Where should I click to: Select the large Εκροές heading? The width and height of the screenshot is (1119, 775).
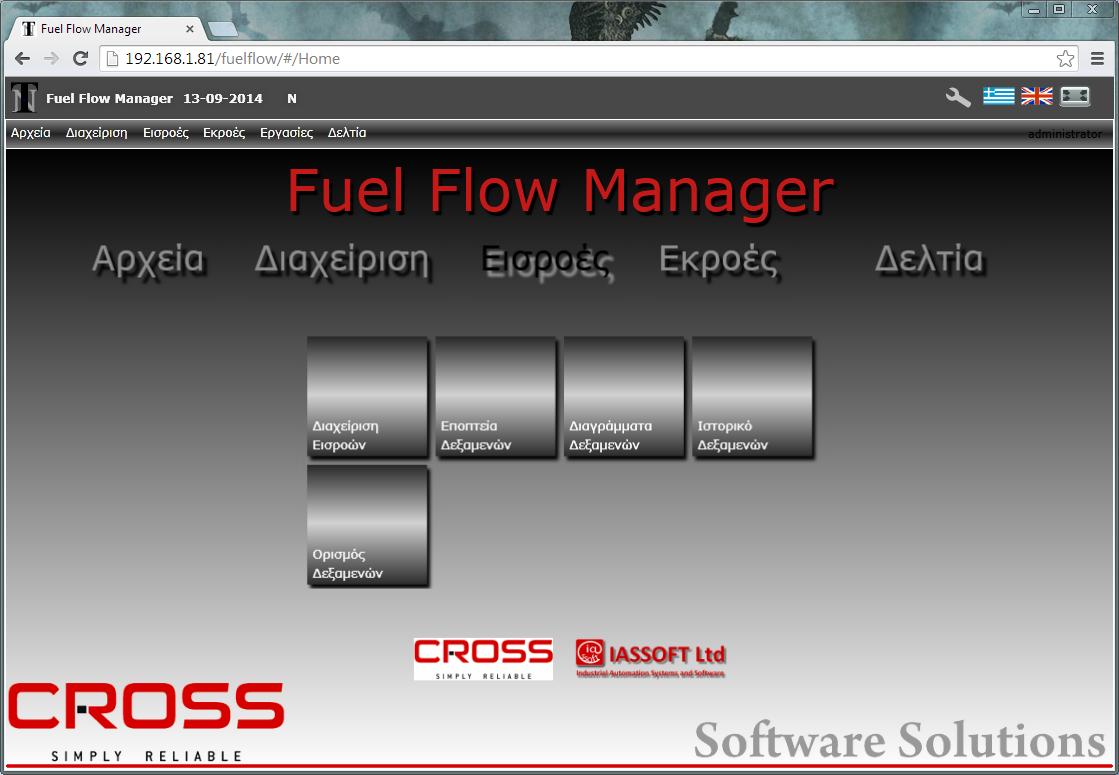[x=719, y=260]
